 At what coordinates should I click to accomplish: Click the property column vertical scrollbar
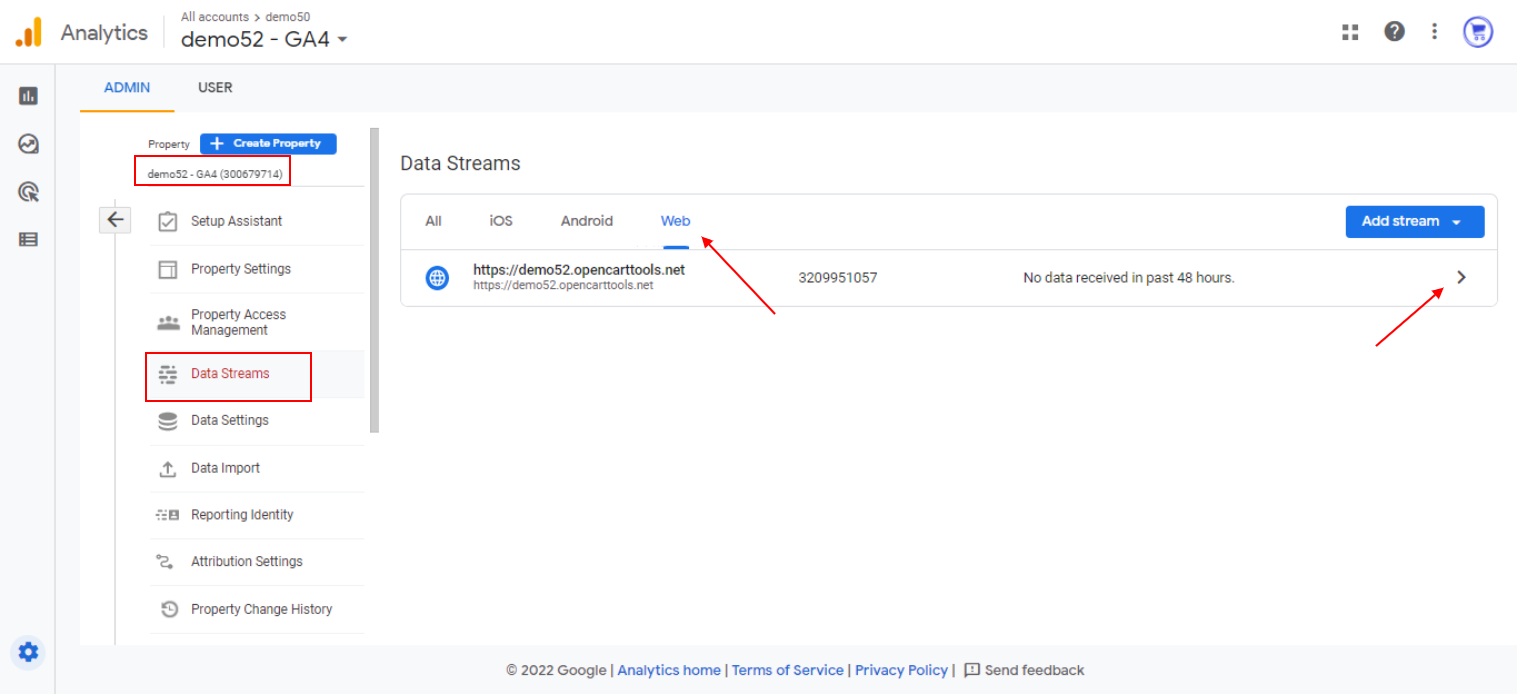(x=375, y=280)
